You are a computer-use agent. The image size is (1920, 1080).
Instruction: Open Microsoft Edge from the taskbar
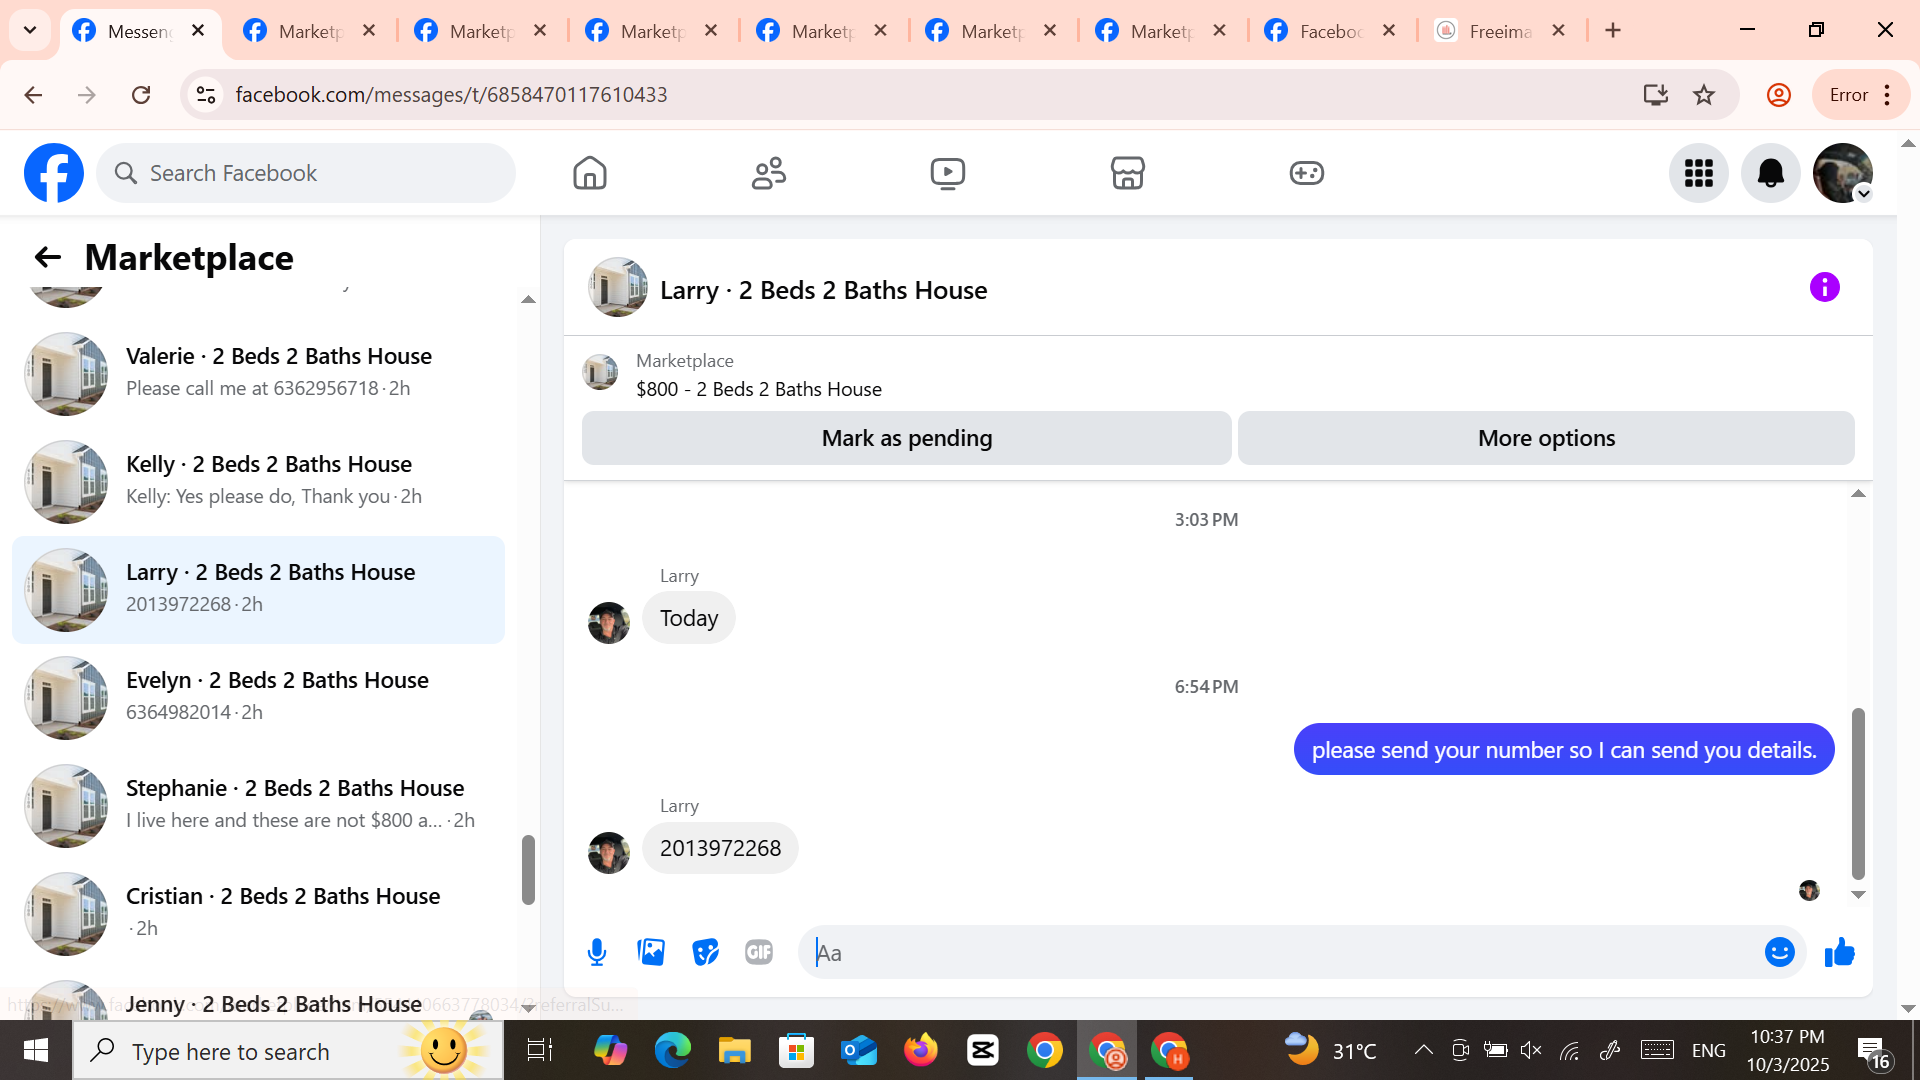pos(673,1050)
